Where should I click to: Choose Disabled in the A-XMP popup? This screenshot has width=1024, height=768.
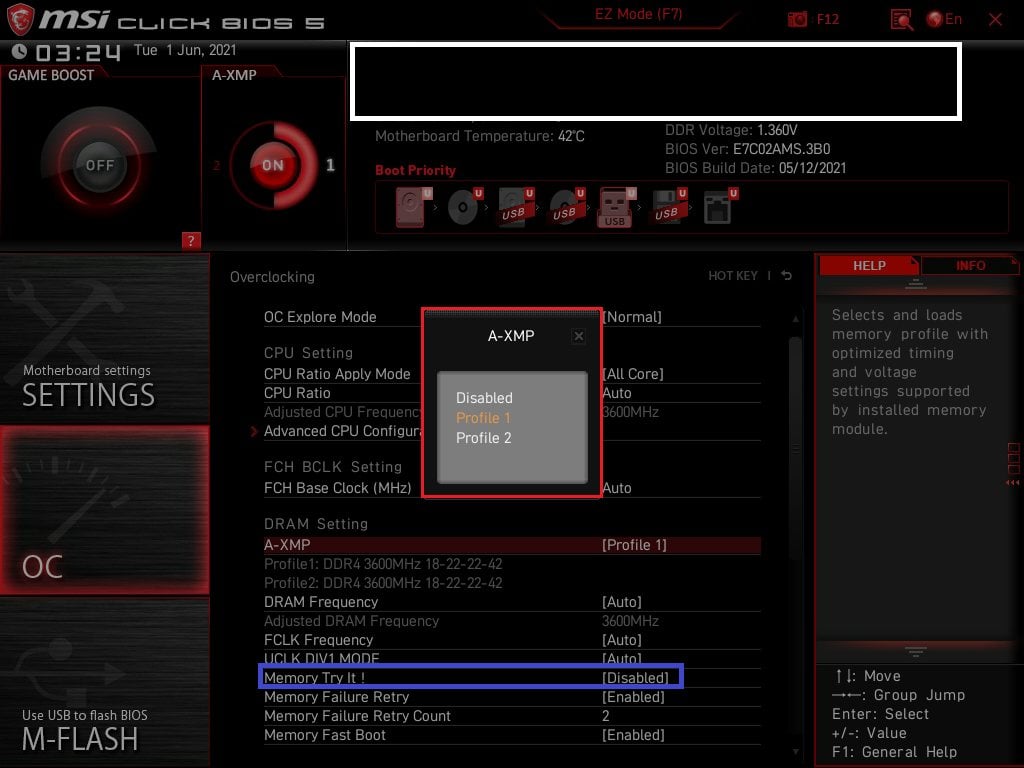(484, 398)
